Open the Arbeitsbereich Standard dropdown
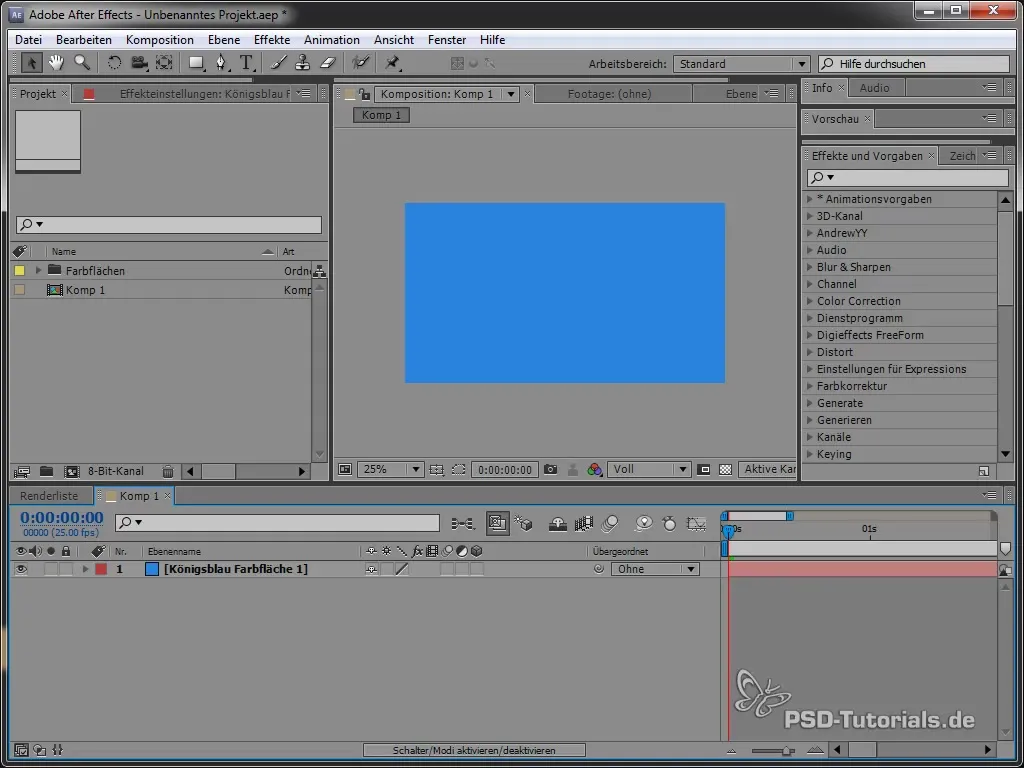The width and height of the screenshot is (1024, 768). (741, 64)
